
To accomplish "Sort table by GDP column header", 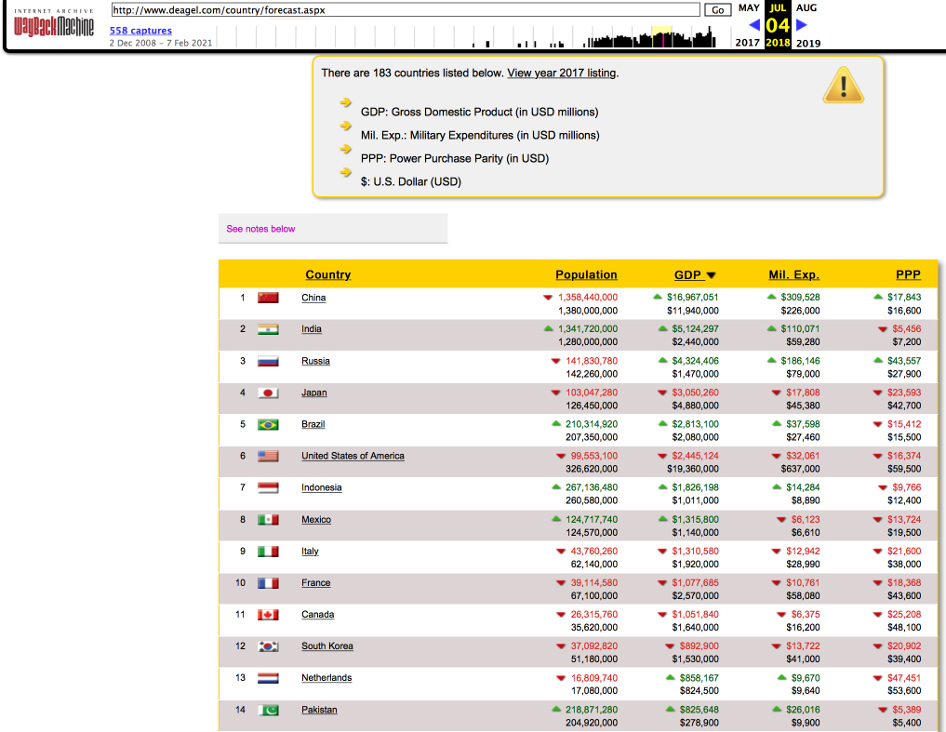I will [688, 275].
